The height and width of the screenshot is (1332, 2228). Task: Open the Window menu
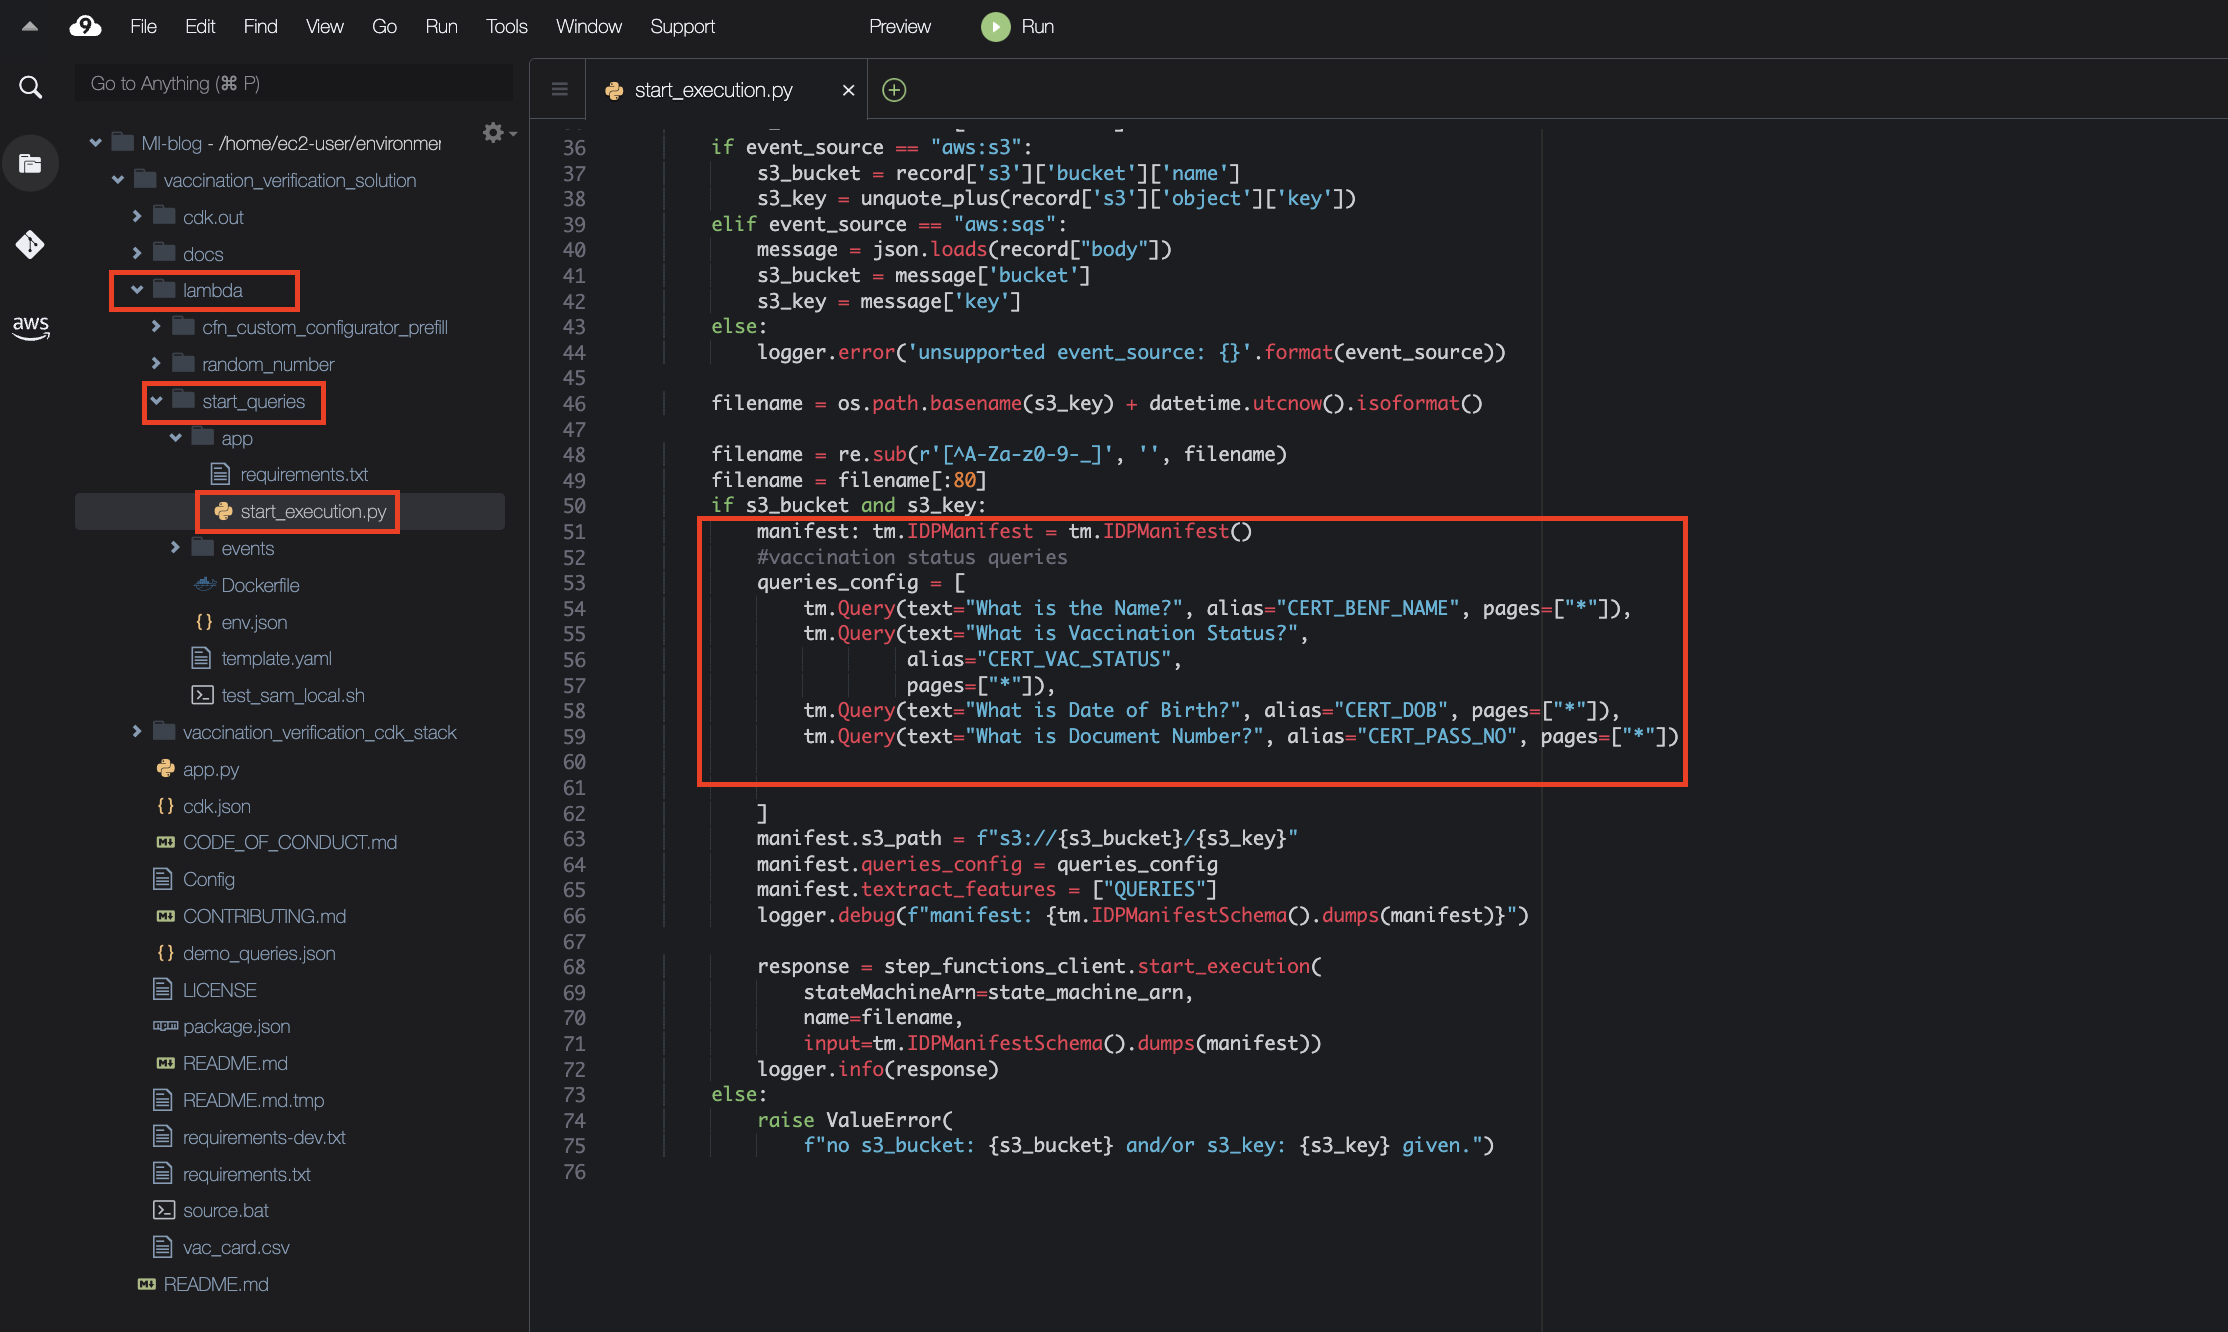click(x=588, y=26)
